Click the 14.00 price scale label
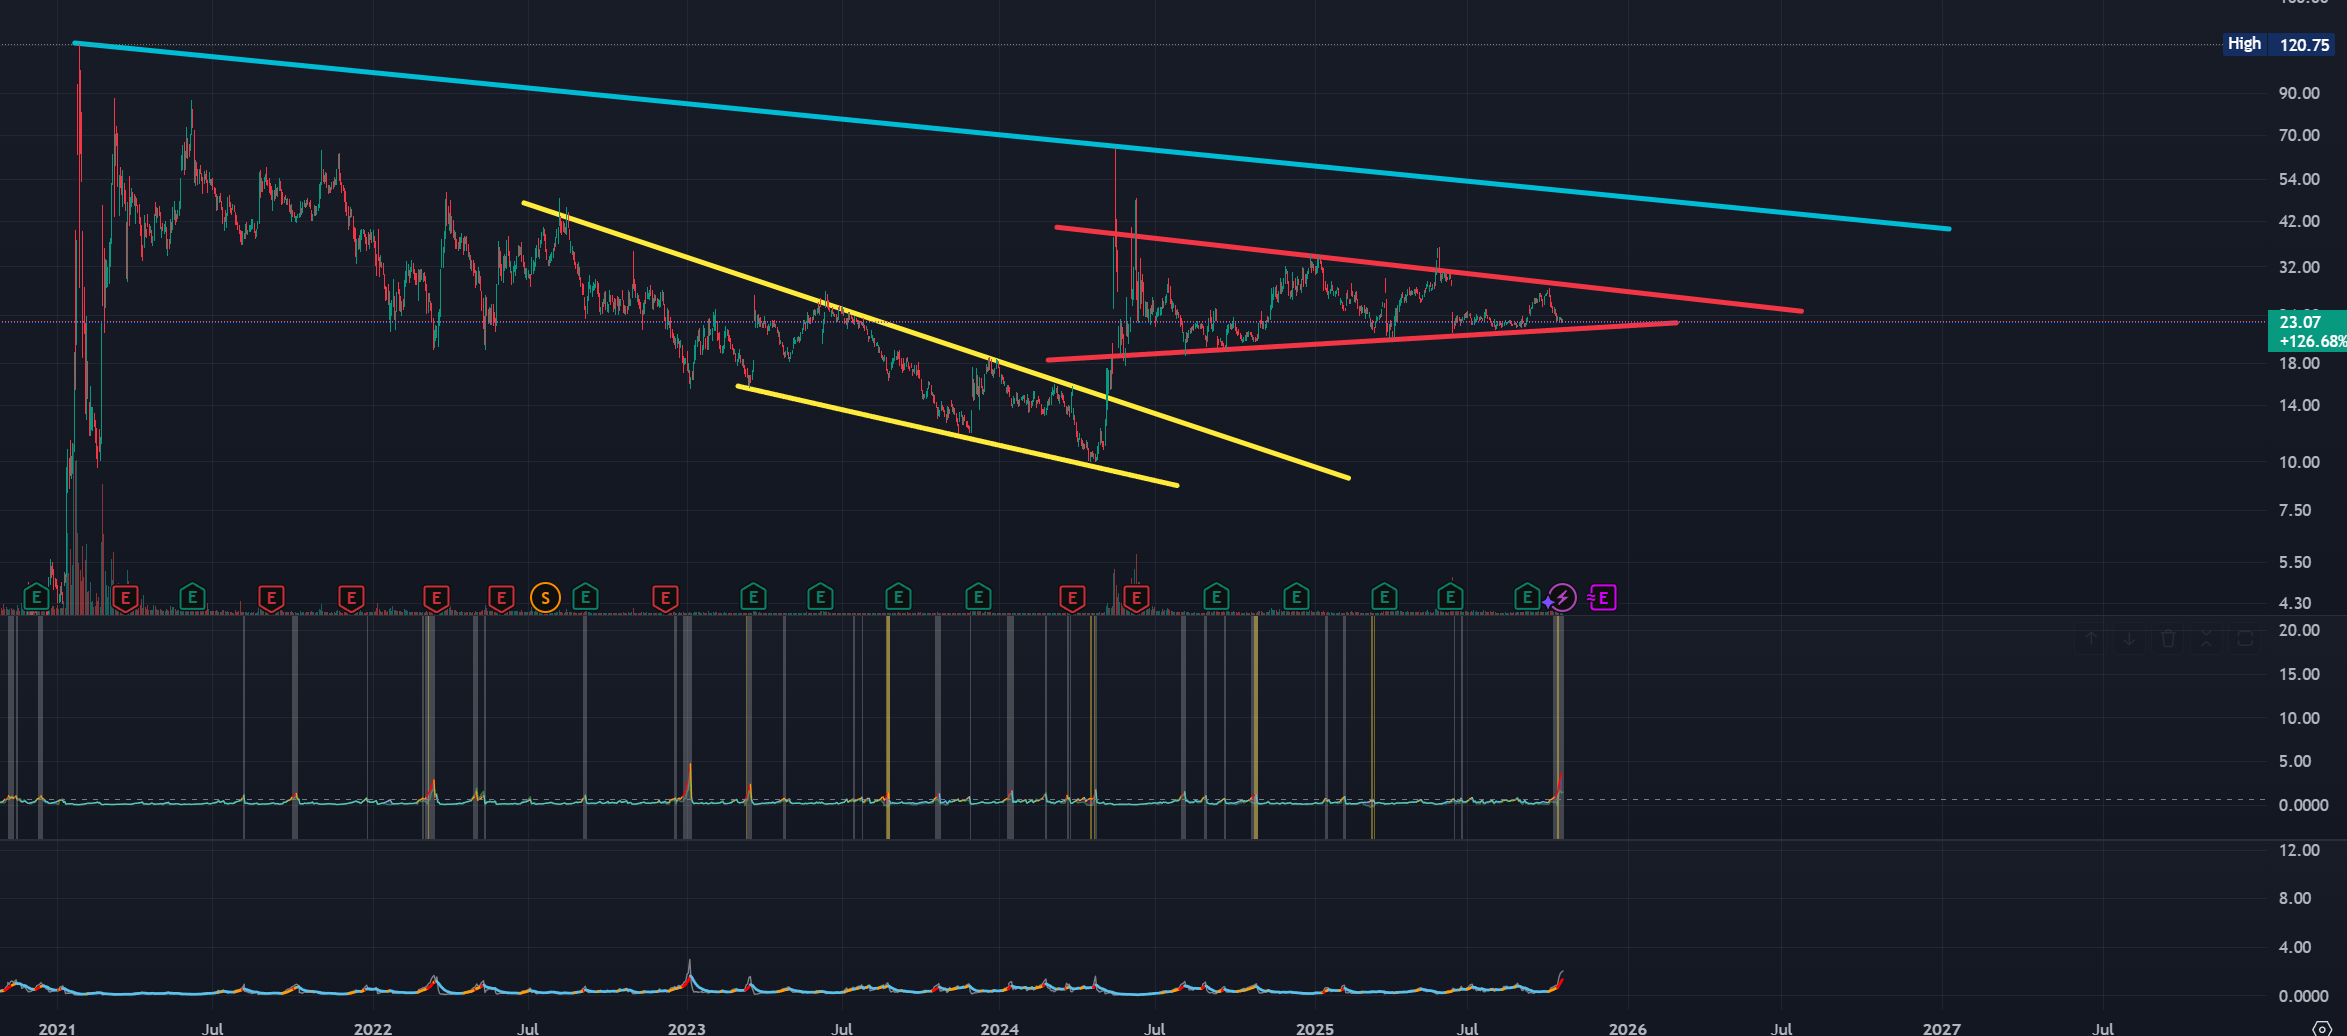The height and width of the screenshot is (1036, 2347). coord(2299,405)
